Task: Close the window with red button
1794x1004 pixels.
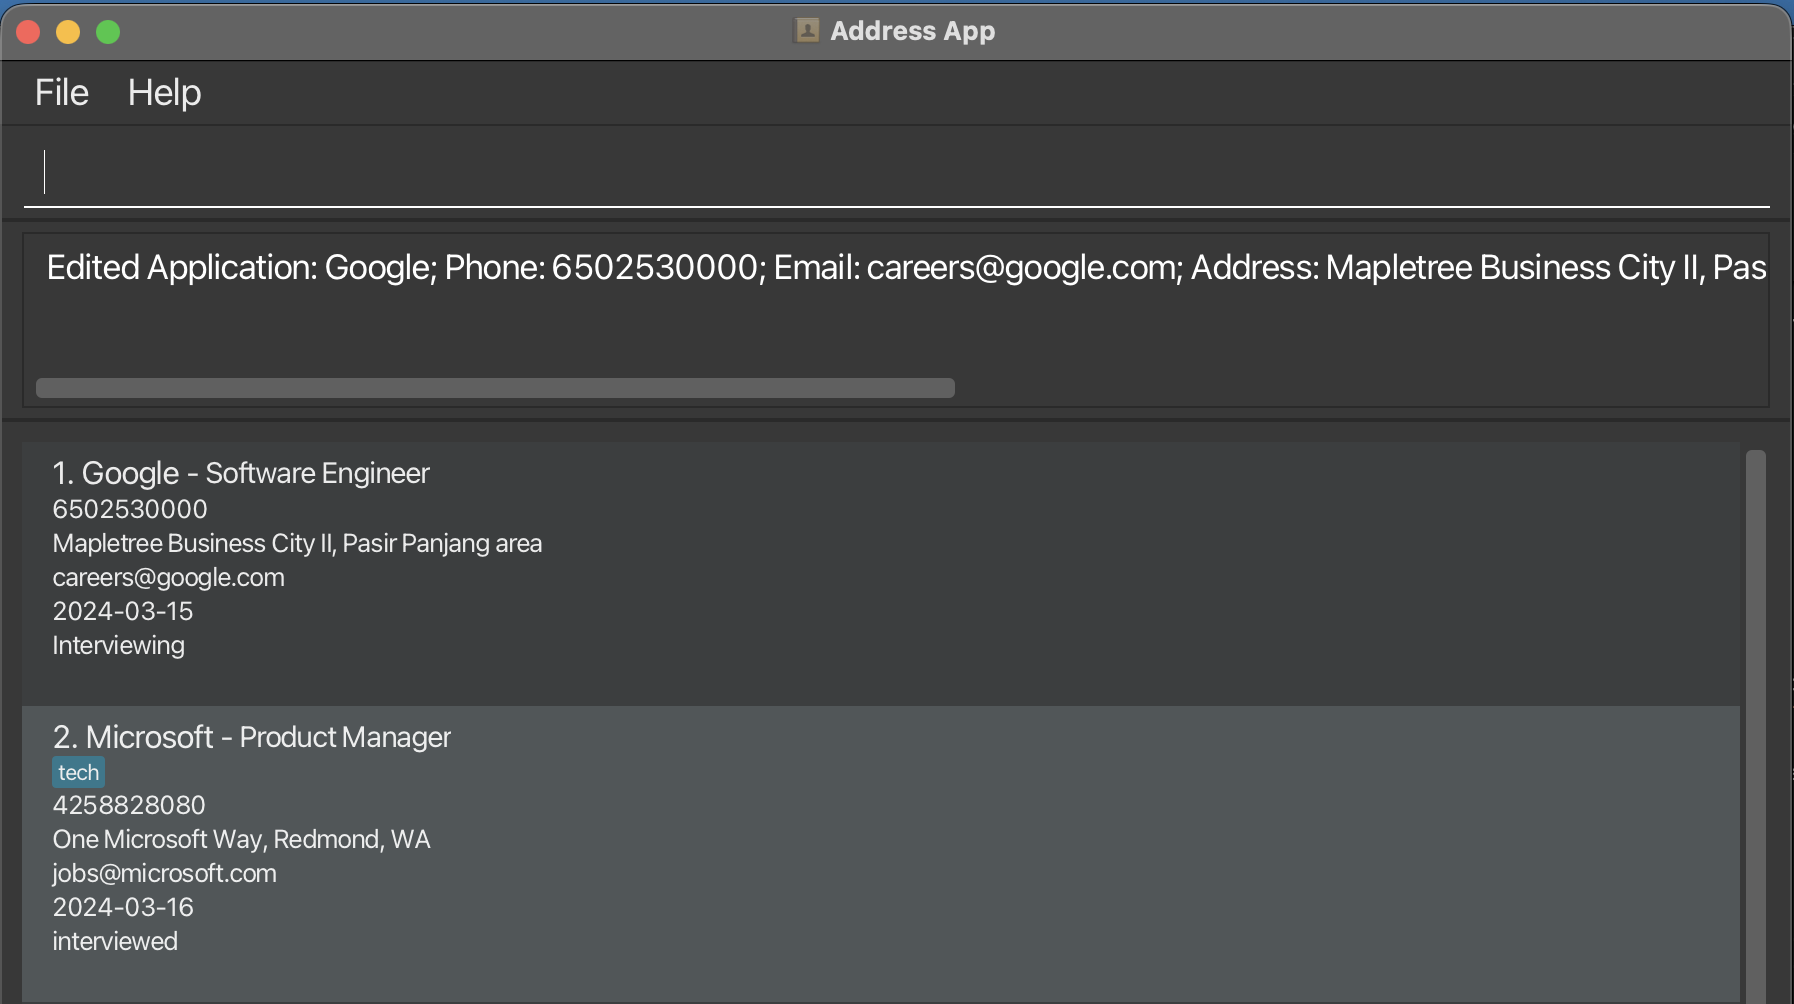Action: (x=28, y=32)
